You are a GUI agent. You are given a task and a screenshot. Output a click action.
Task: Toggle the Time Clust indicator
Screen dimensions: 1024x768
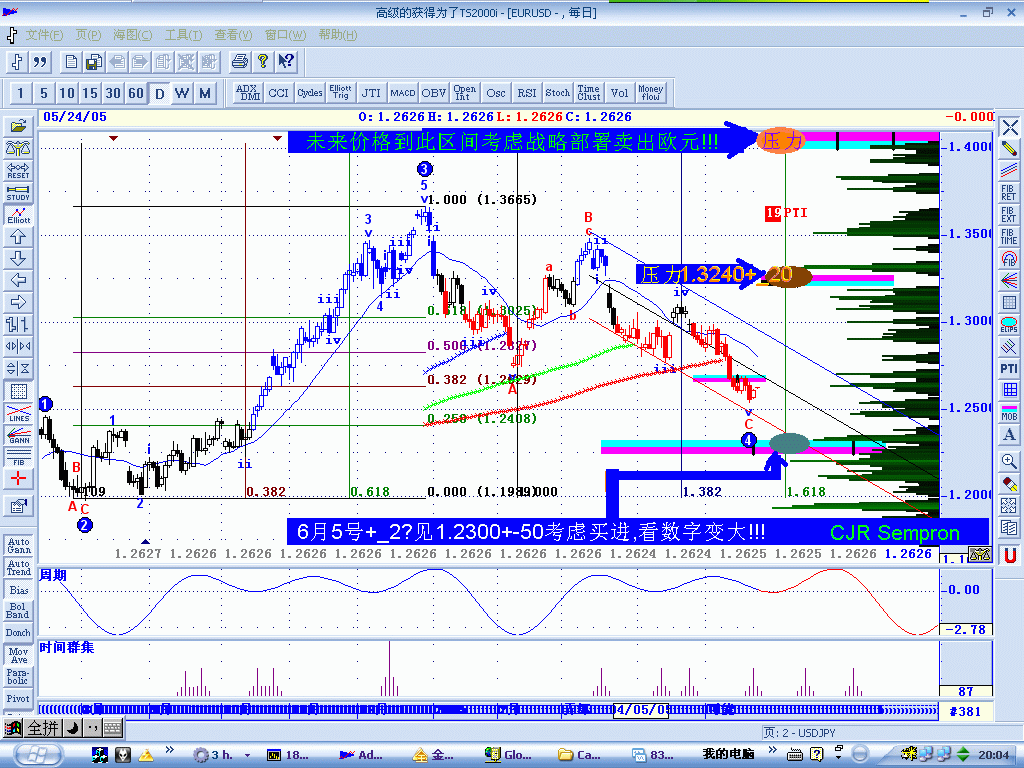[588, 93]
